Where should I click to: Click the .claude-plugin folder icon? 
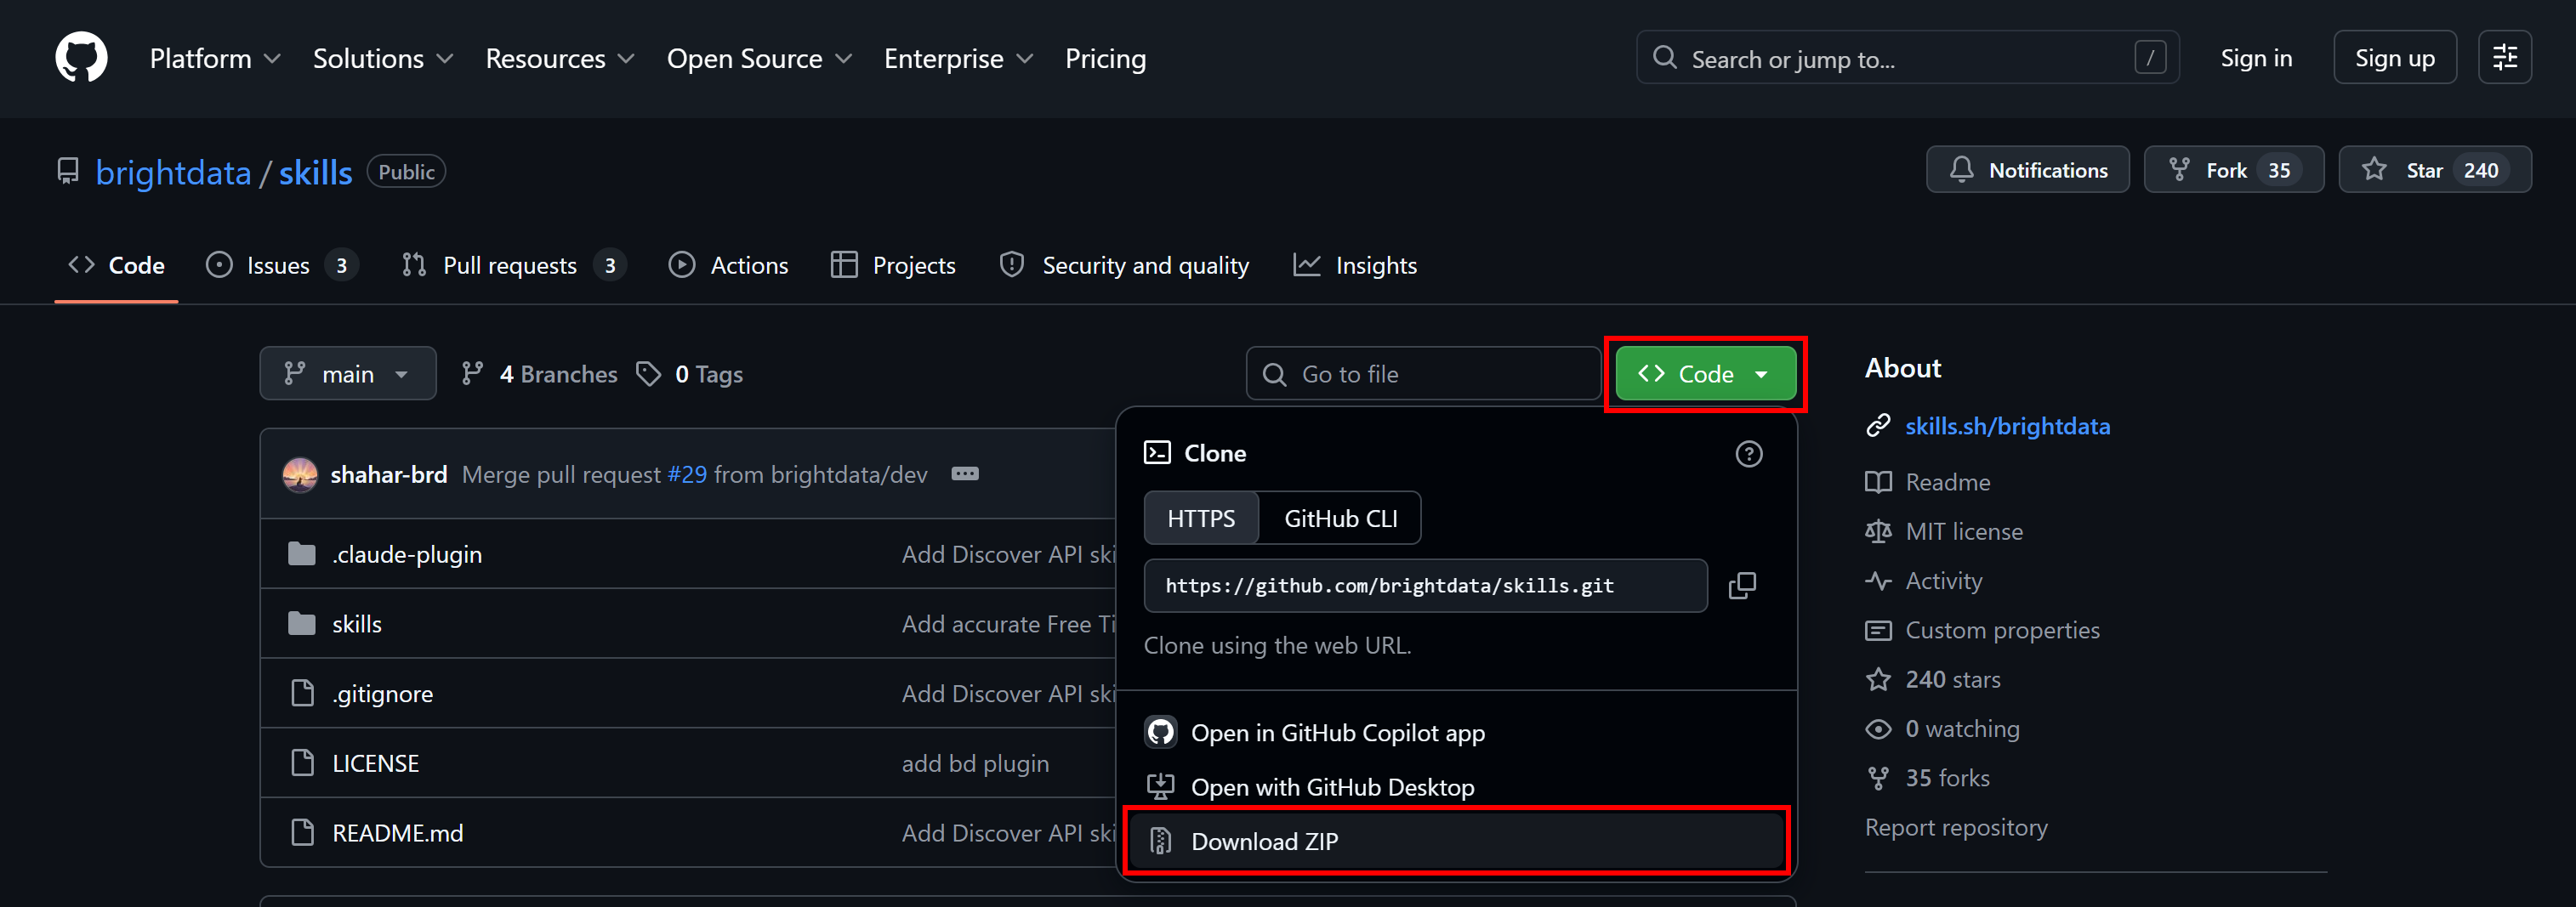(x=301, y=554)
